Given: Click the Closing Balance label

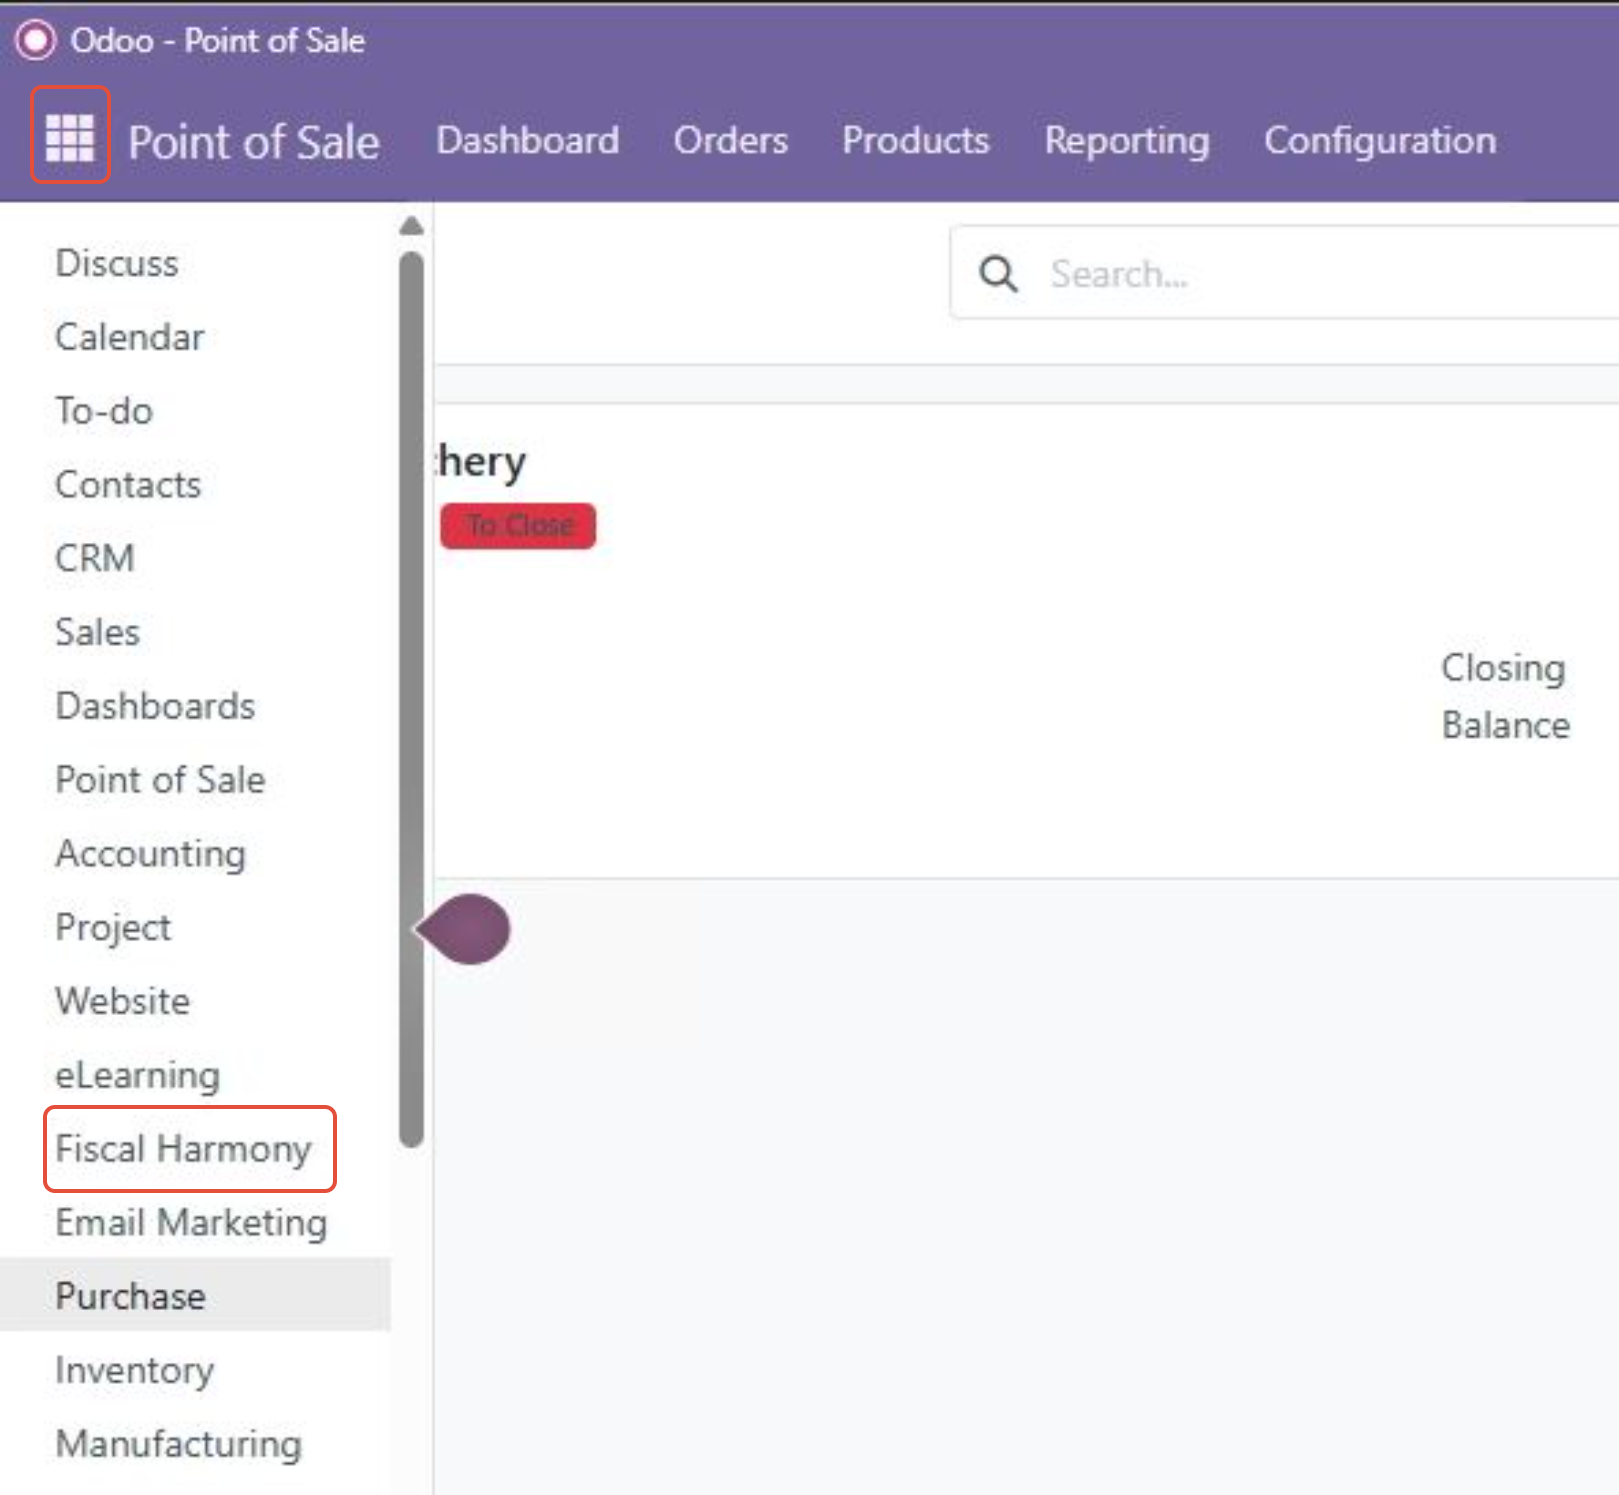Looking at the screenshot, I should coord(1505,696).
